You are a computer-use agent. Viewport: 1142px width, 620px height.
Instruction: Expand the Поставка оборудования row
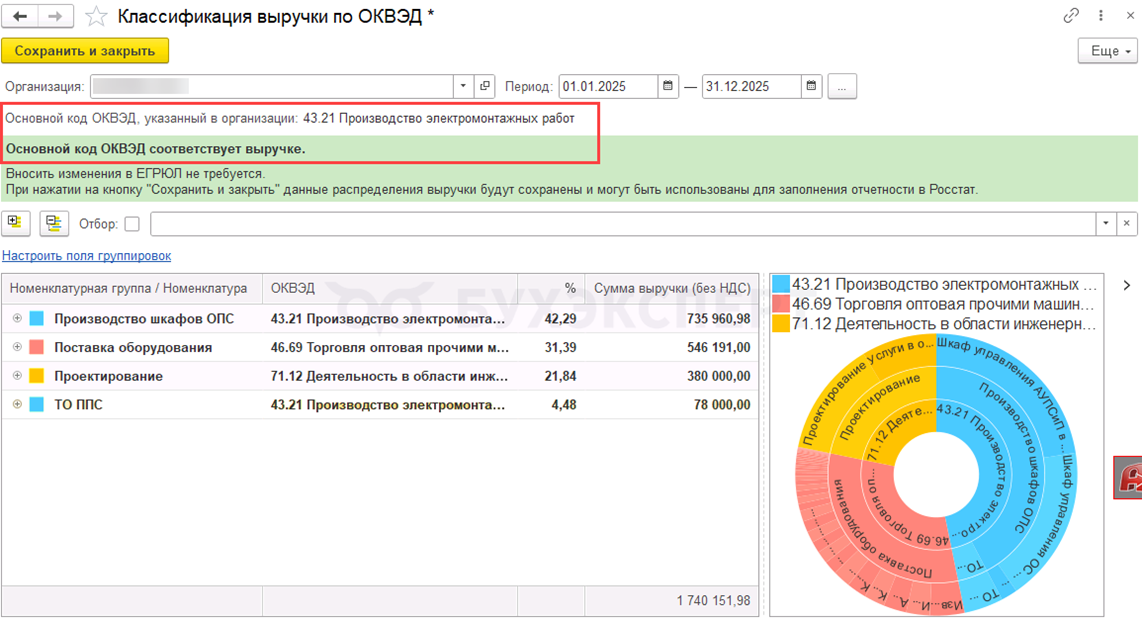(x=17, y=347)
